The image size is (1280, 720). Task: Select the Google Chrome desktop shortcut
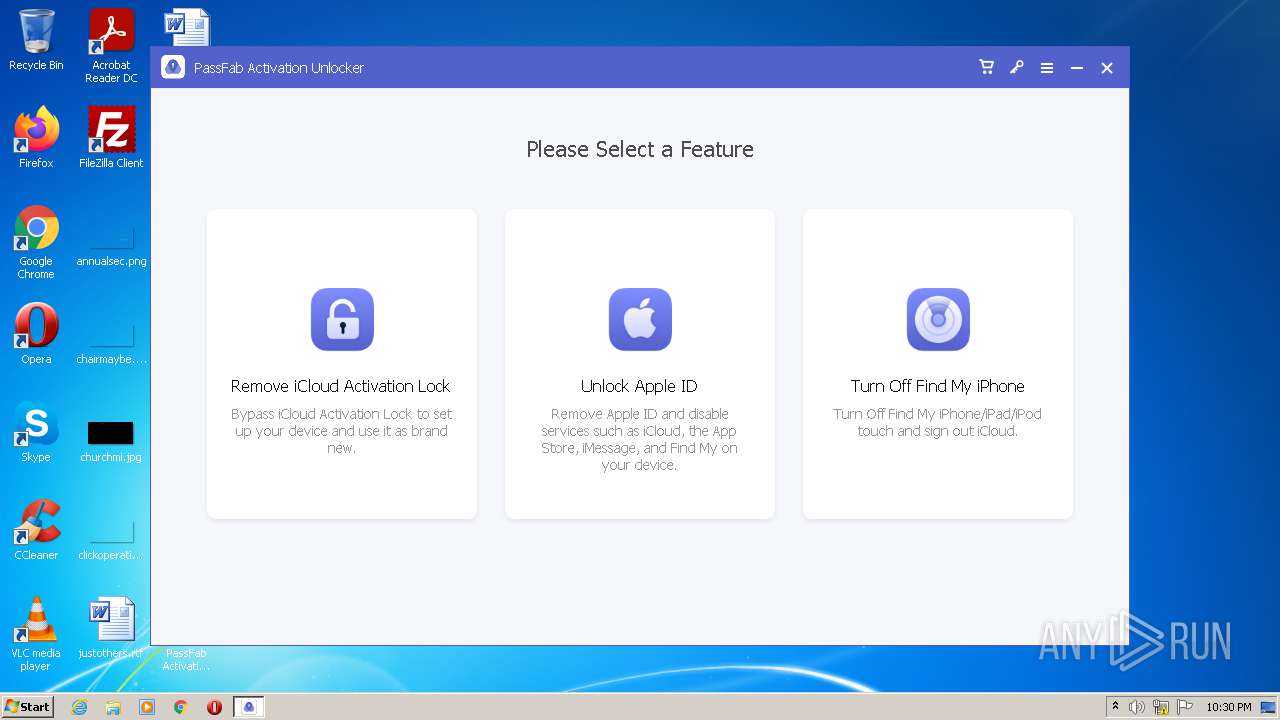click(36, 243)
